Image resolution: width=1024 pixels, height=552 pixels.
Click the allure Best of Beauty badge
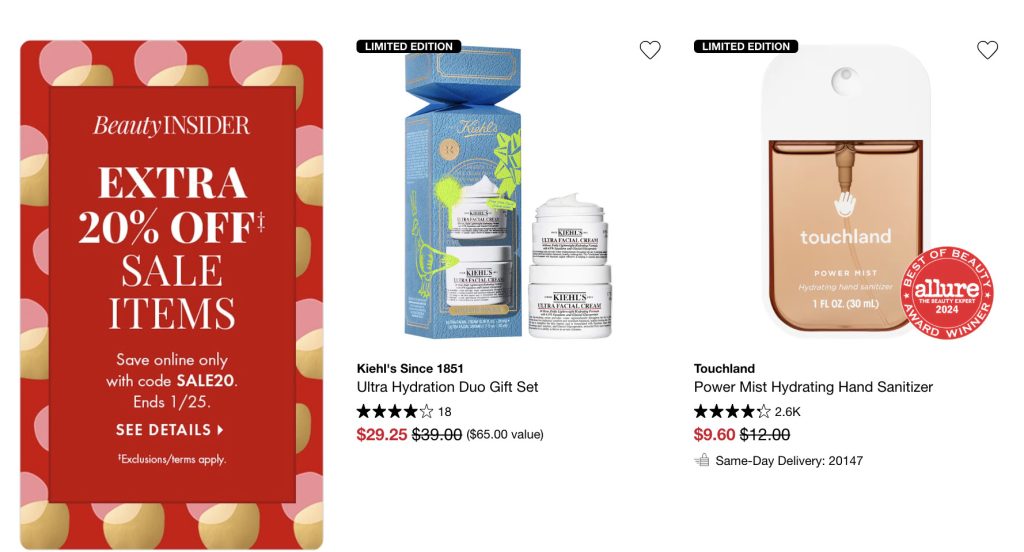[x=947, y=293]
